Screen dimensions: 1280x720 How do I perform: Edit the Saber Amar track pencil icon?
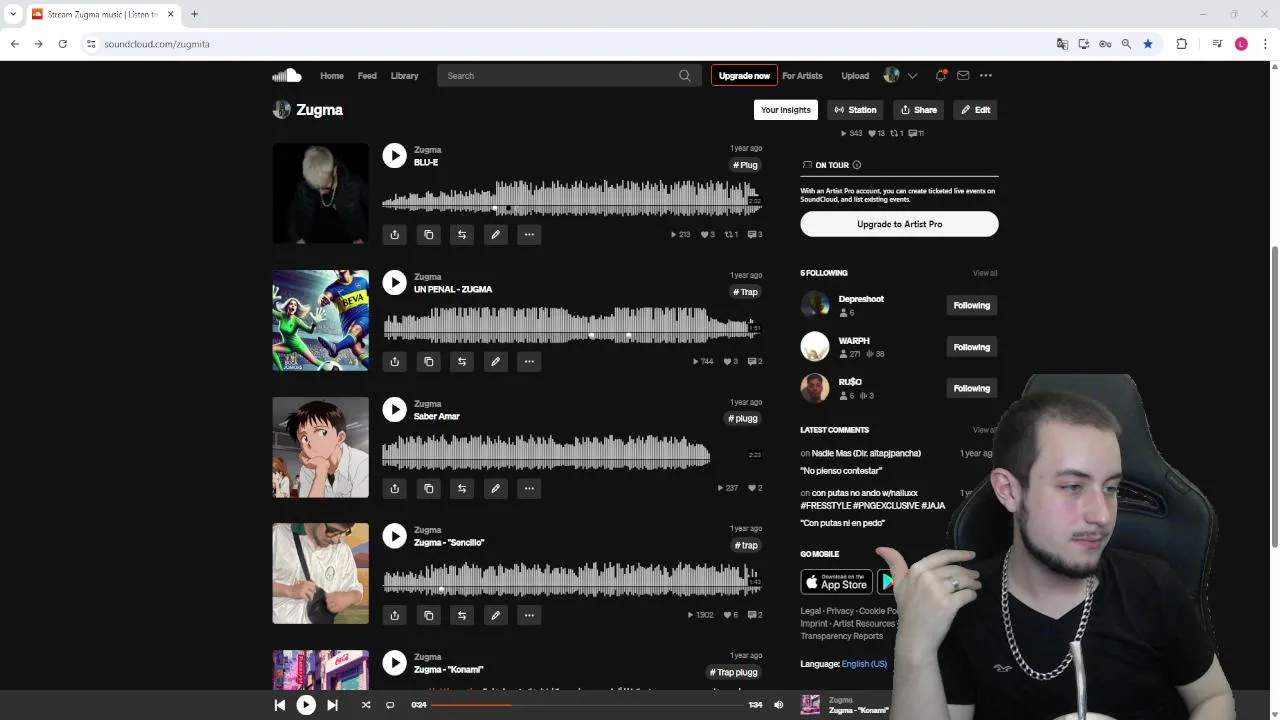pyautogui.click(x=495, y=488)
